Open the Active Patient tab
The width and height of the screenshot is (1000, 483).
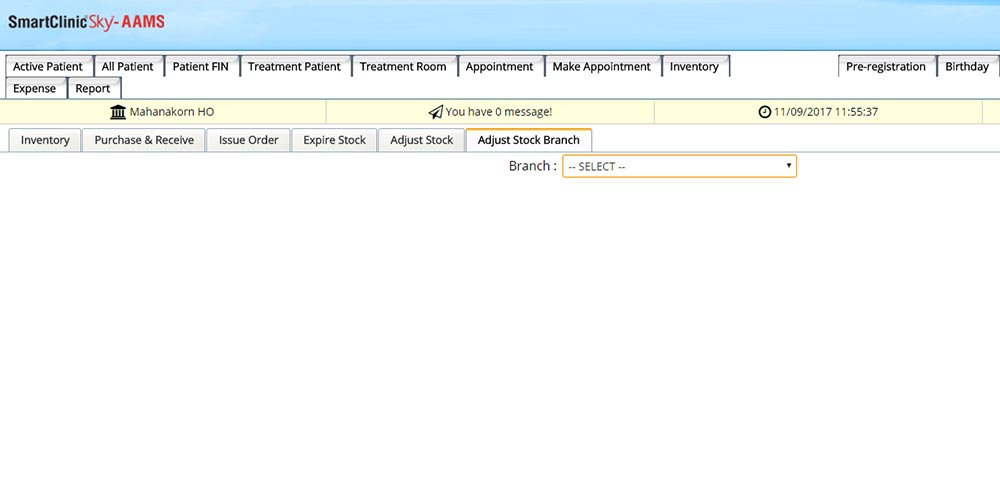[48, 67]
